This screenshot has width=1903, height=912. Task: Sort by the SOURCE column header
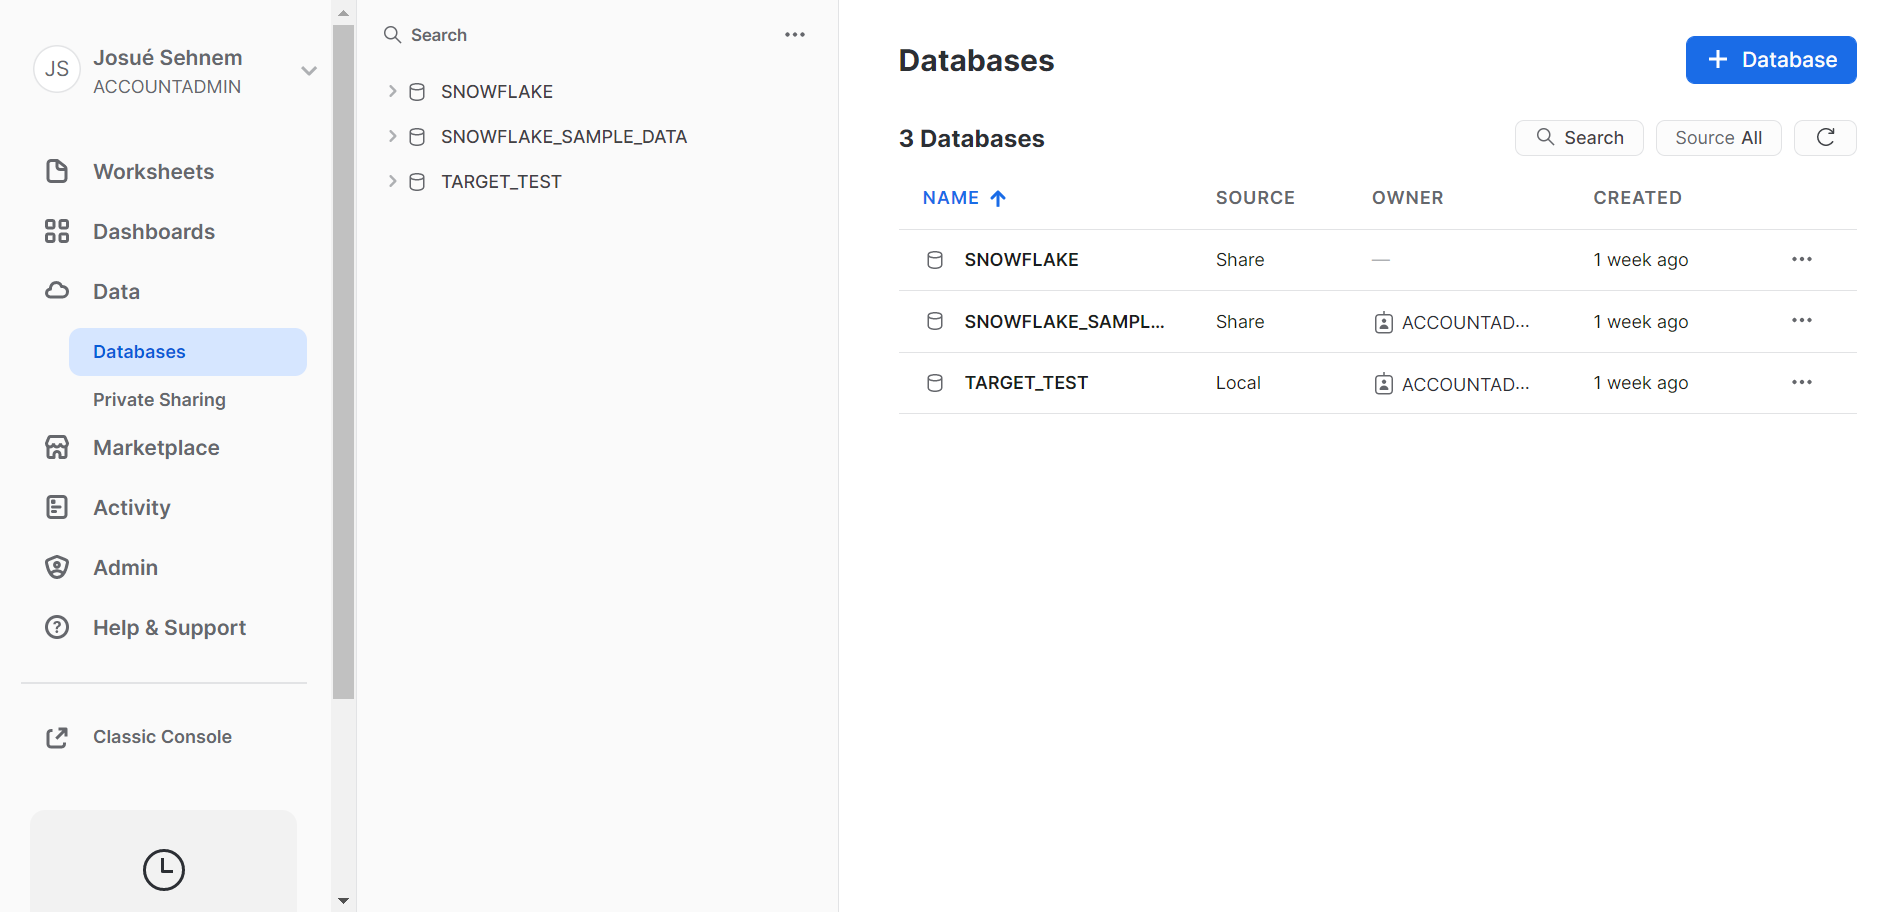point(1255,198)
